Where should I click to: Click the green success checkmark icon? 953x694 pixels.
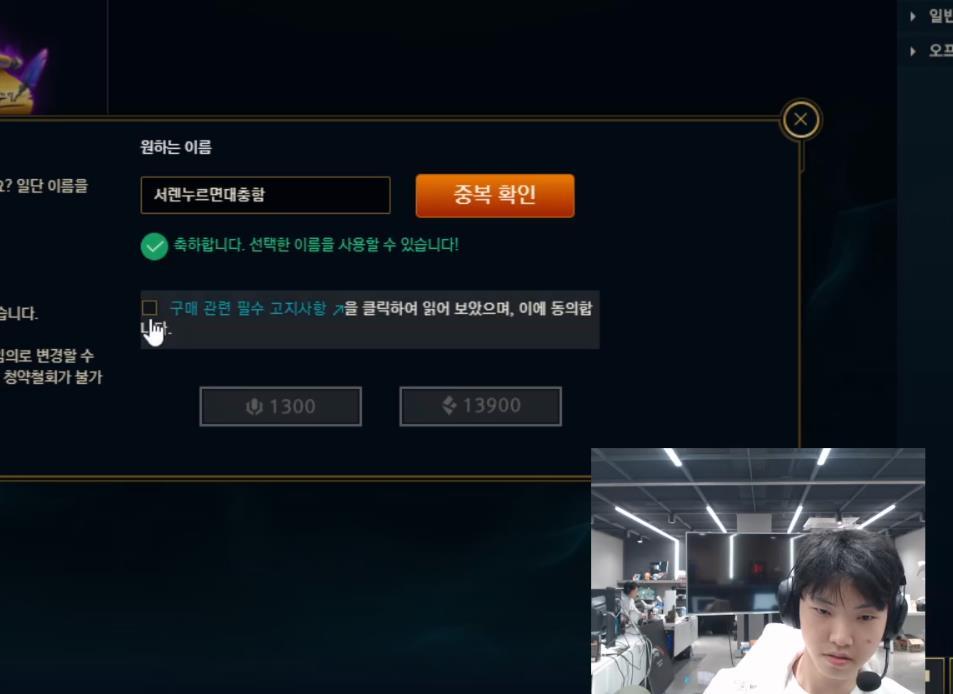tap(154, 247)
